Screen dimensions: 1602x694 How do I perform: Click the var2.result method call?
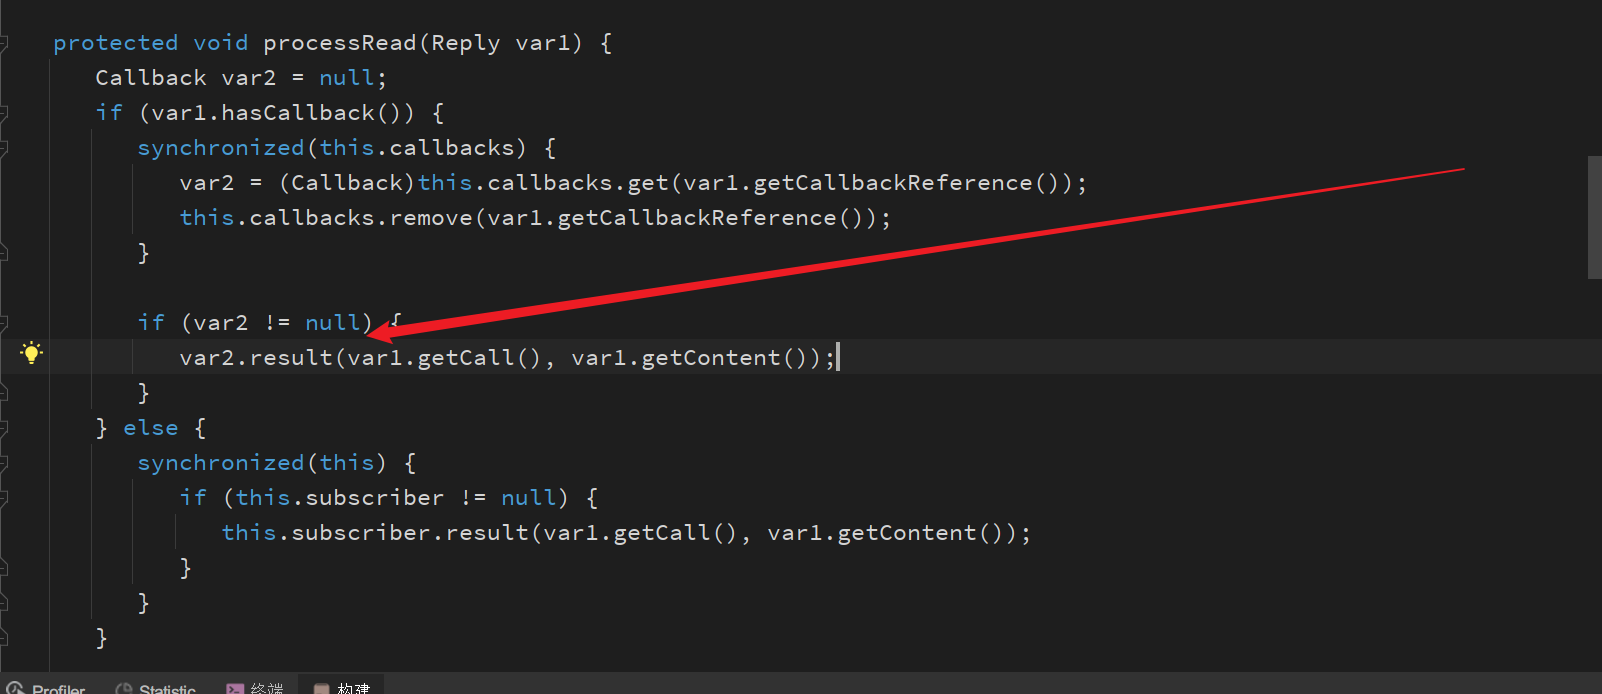click(x=256, y=358)
